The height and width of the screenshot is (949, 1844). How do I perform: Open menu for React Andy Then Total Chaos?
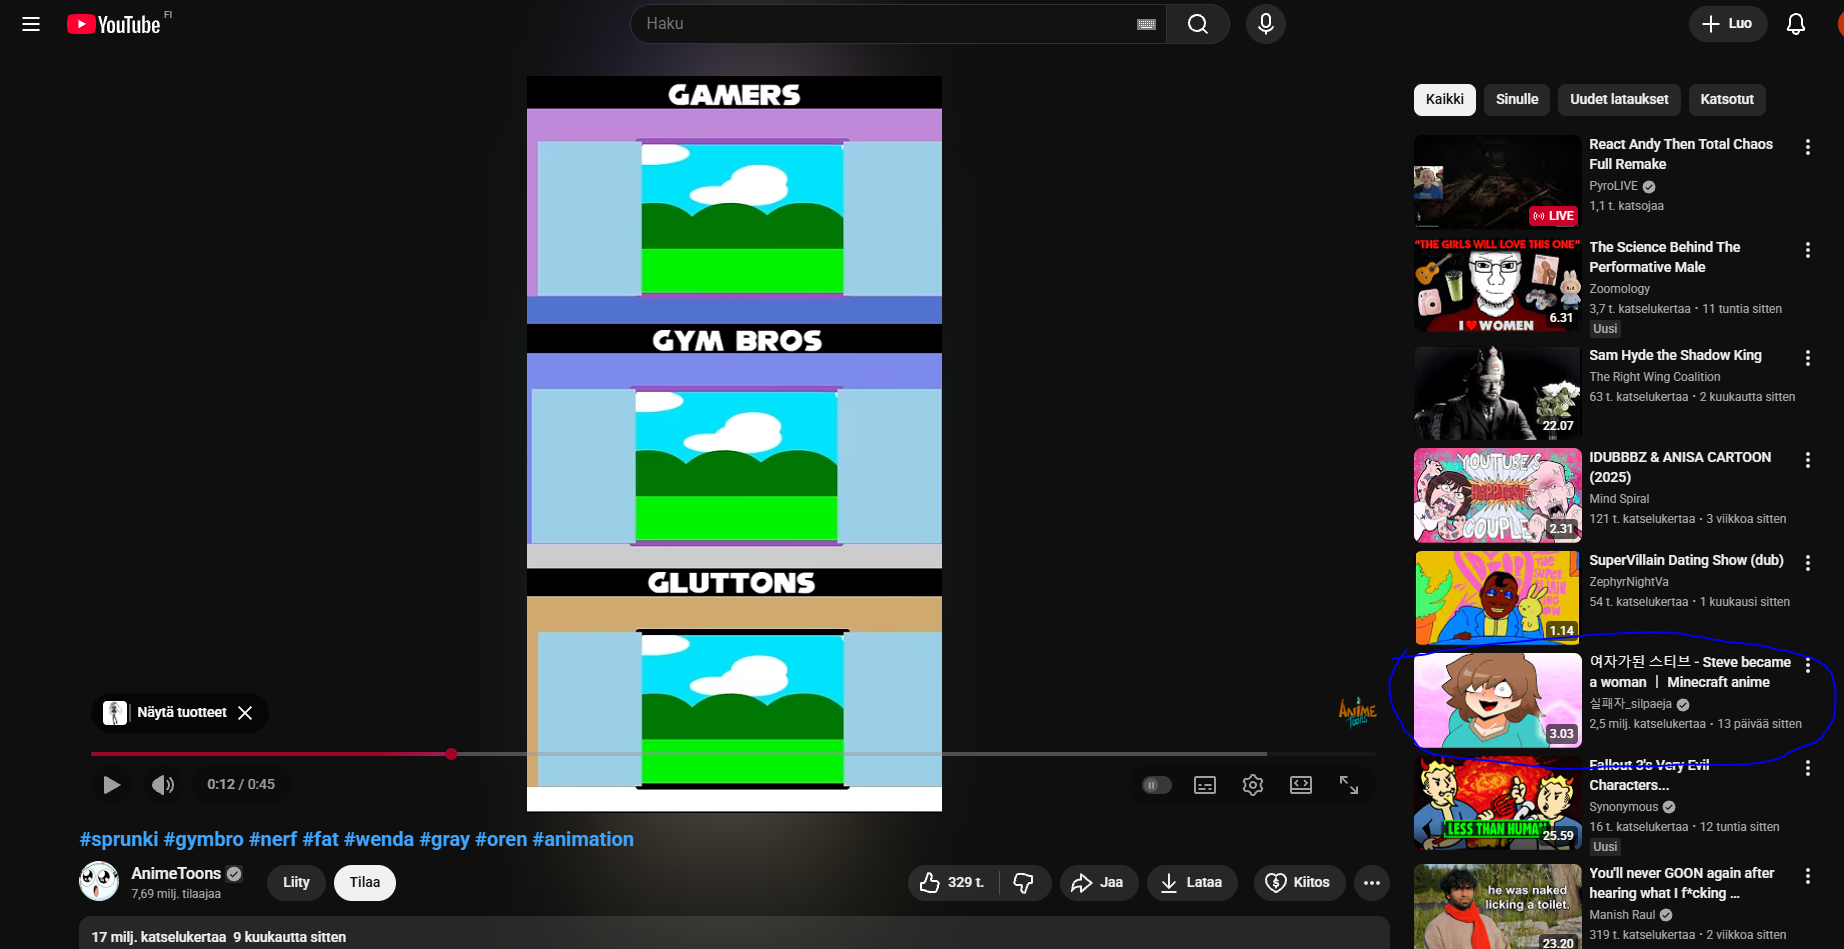point(1808,148)
